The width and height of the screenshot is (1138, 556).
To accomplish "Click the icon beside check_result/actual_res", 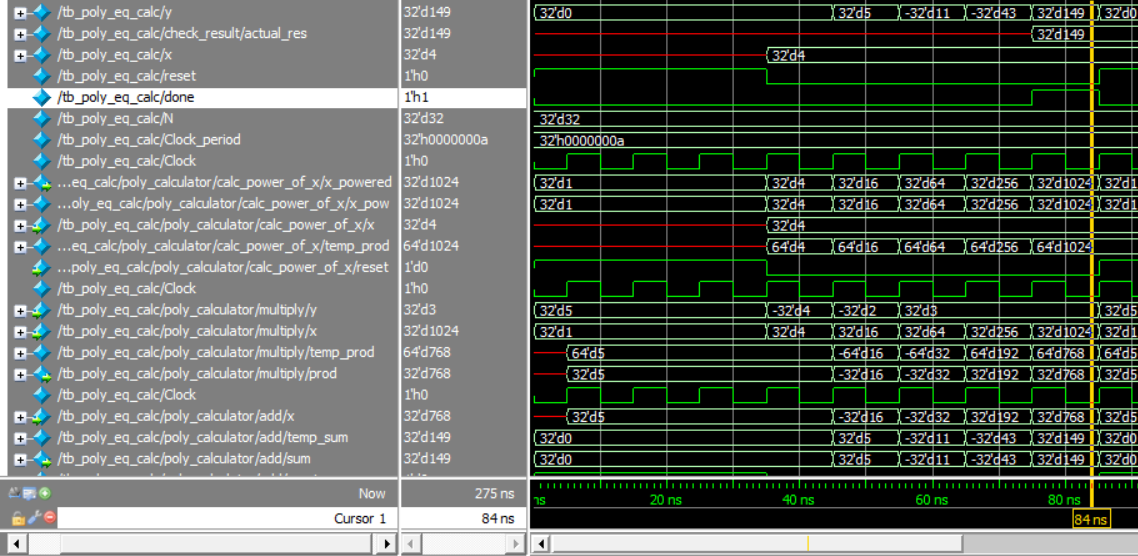I will pos(42,33).
